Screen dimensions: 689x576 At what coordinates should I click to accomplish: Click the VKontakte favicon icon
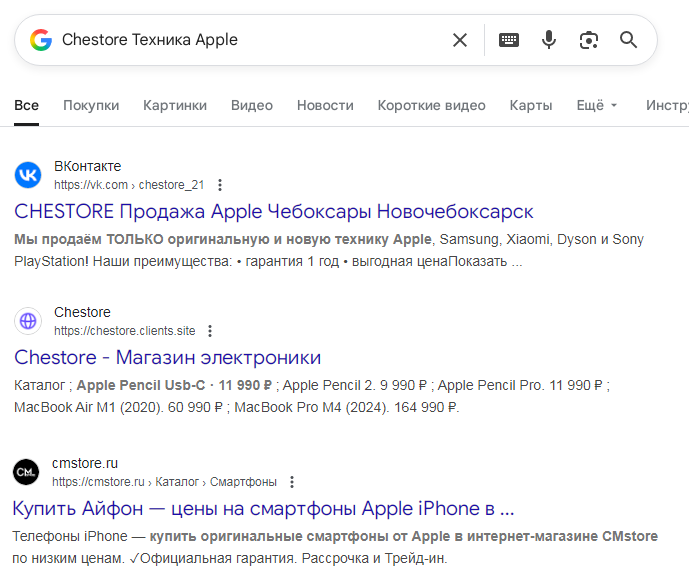tap(28, 175)
